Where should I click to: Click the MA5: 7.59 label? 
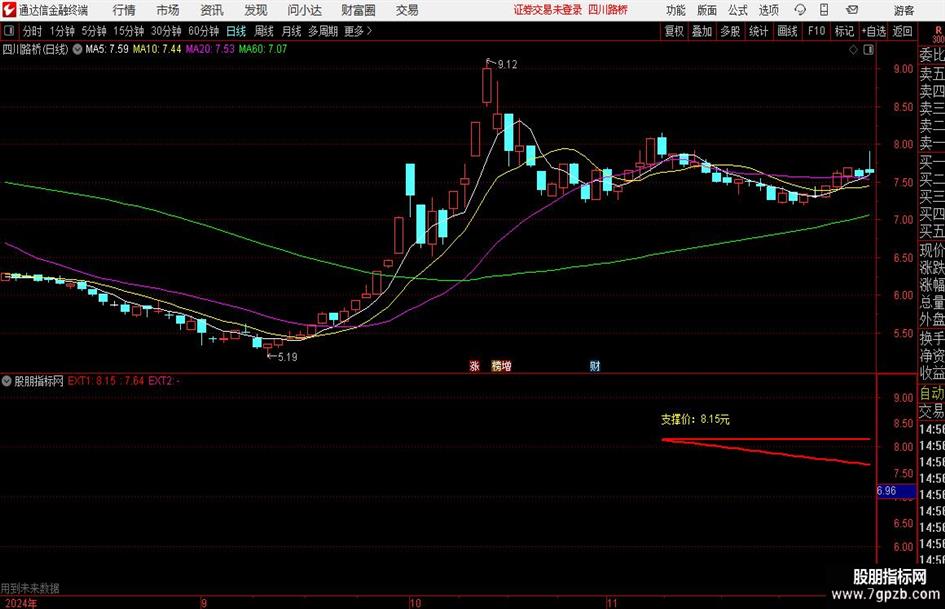pos(107,49)
